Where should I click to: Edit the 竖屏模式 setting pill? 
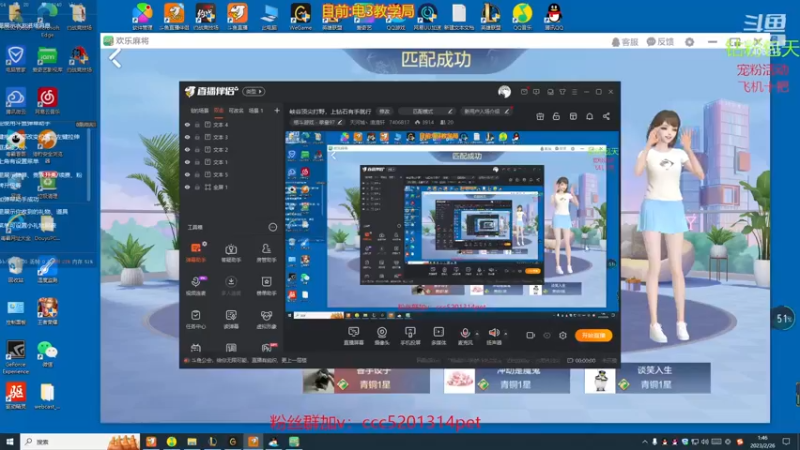pyautogui.click(x=427, y=111)
